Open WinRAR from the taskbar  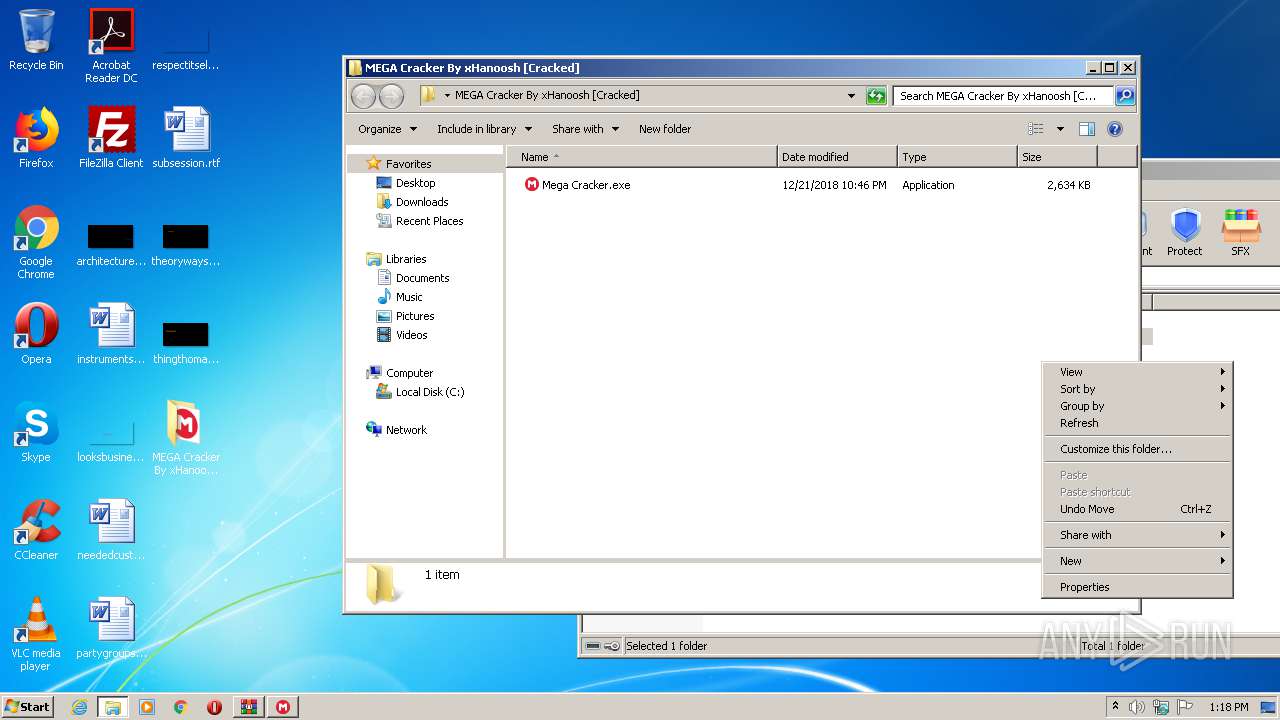coord(249,707)
